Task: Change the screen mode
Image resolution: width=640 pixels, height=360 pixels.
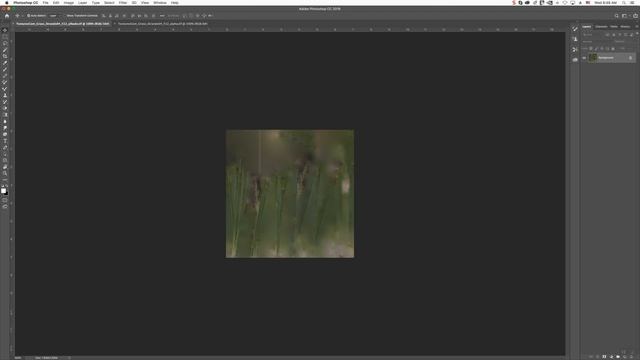Action: coord(5,207)
